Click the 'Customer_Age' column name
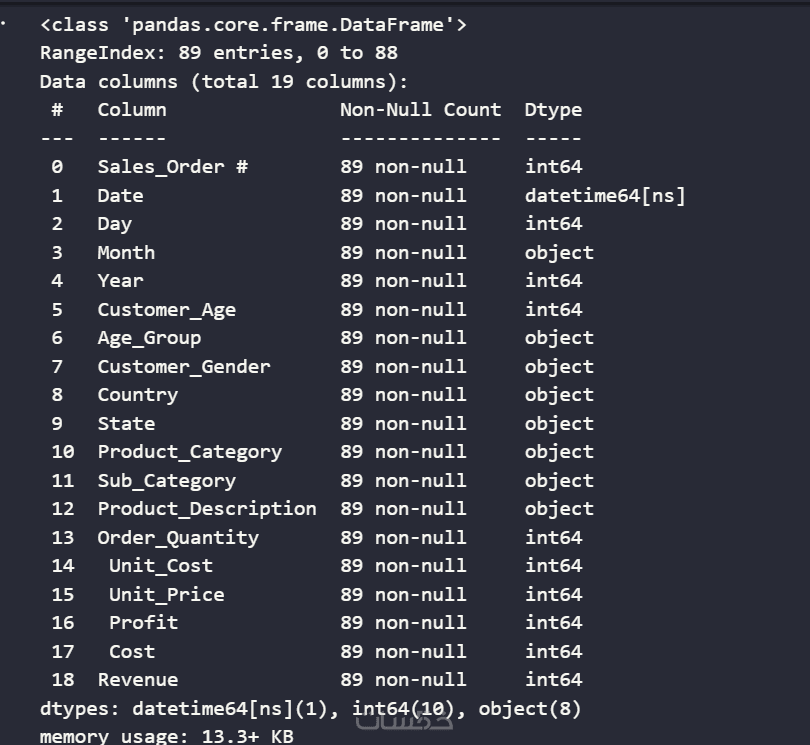Screen dimensions: 810x745 166,309
